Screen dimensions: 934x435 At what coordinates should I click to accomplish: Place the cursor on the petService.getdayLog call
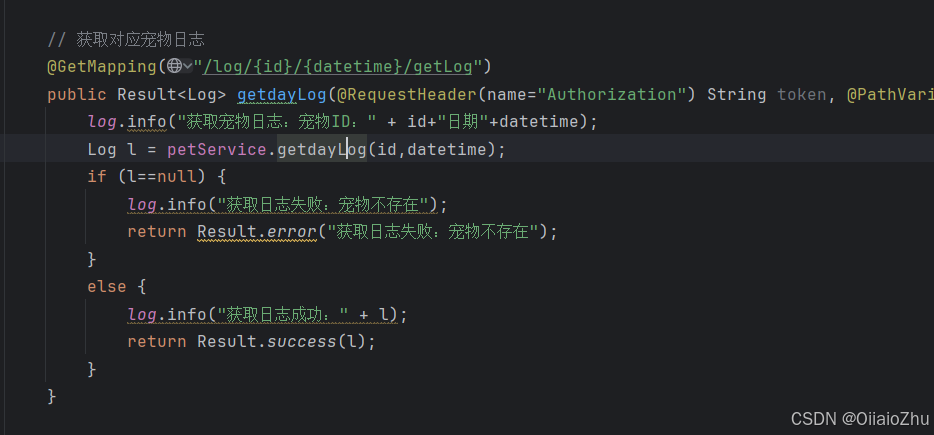322,149
